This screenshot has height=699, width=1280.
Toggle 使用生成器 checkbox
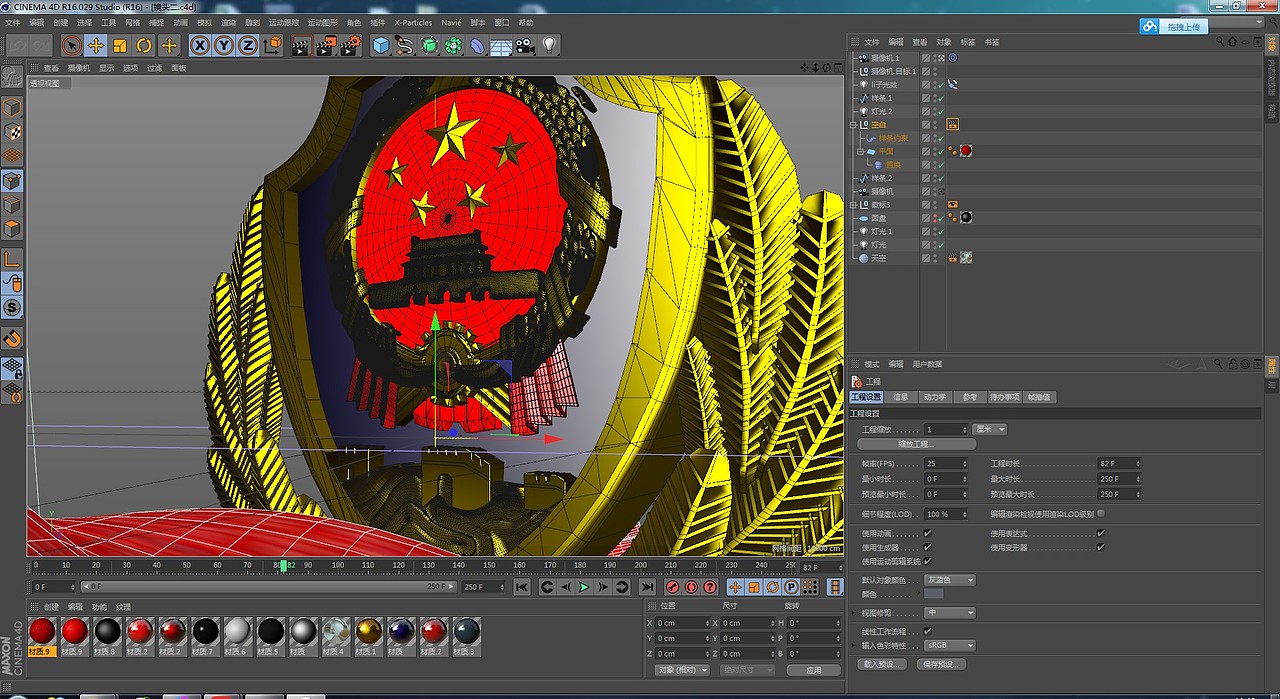(927, 548)
